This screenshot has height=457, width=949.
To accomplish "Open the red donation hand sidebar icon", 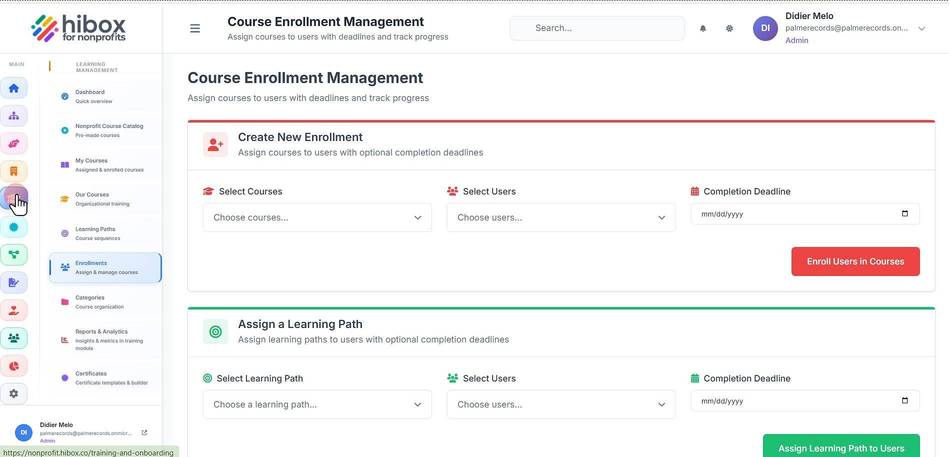I will [x=13, y=310].
